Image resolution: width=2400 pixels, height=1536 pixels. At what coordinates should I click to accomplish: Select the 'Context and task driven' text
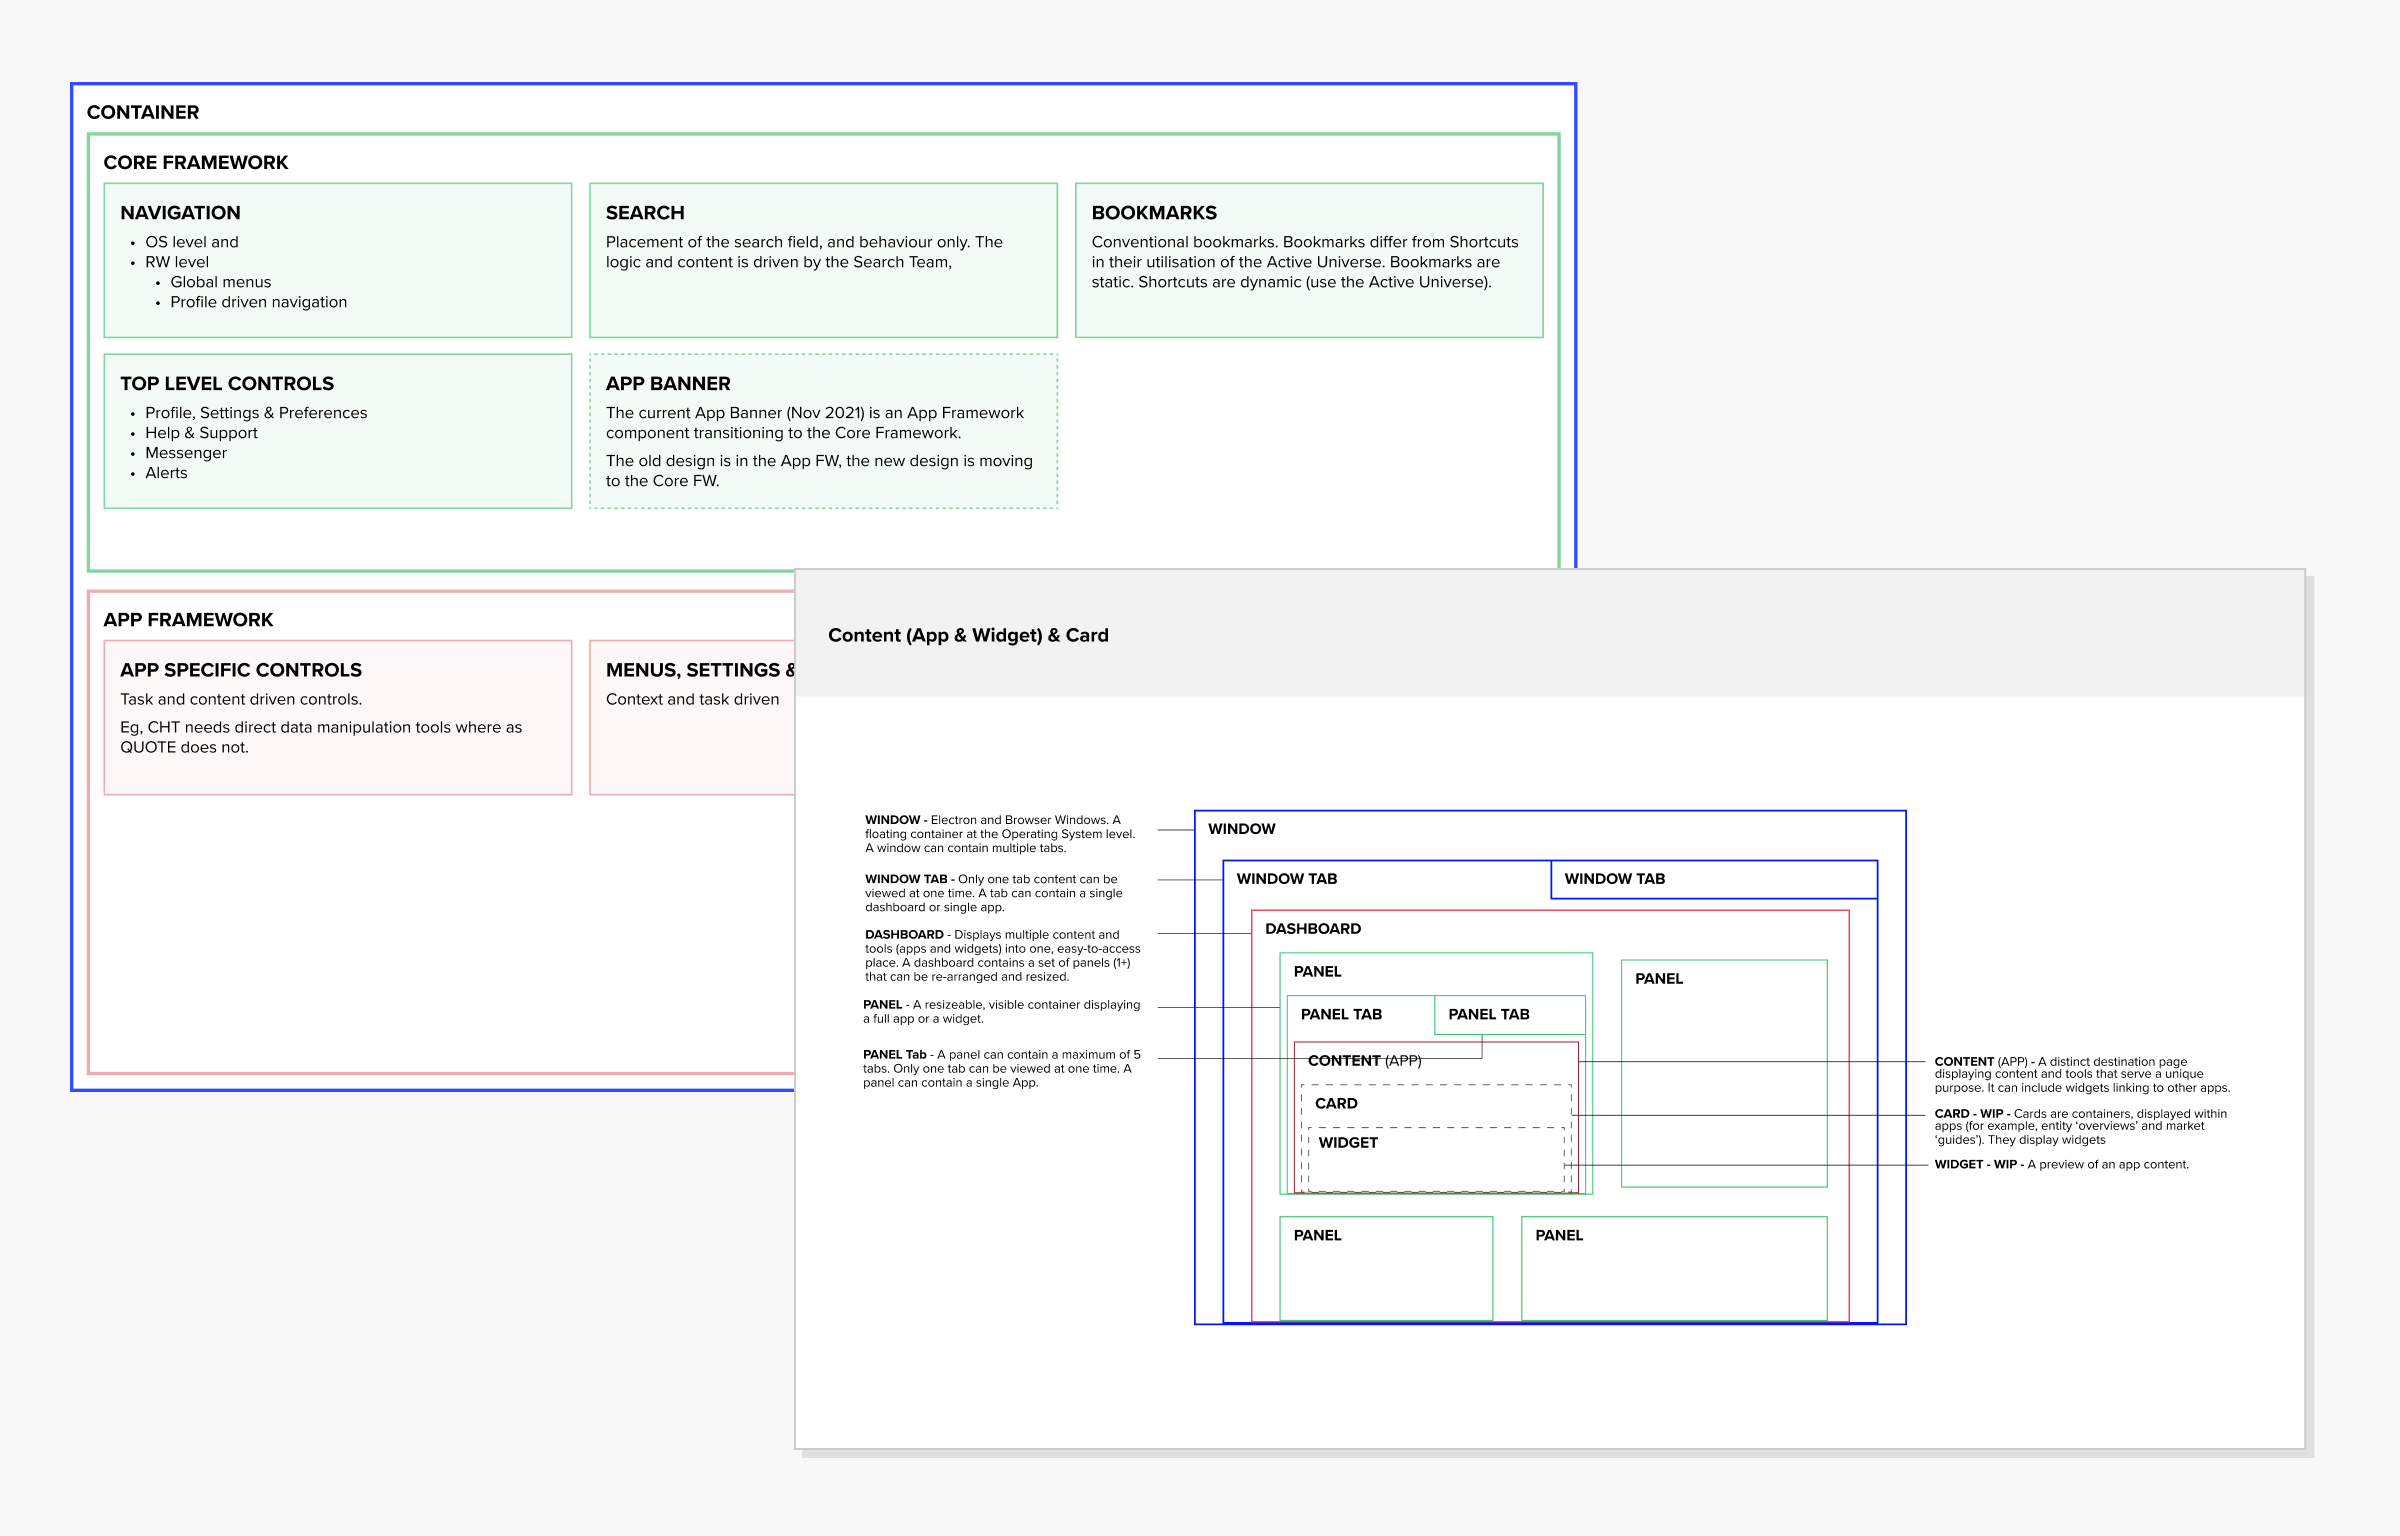[x=692, y=699]
